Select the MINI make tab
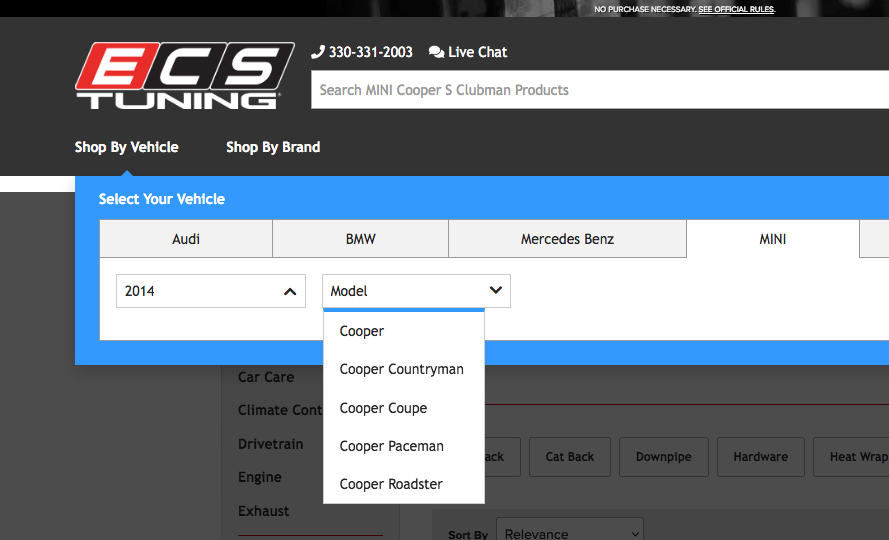This screenshot has height=540, width=889. pos(772,239)
